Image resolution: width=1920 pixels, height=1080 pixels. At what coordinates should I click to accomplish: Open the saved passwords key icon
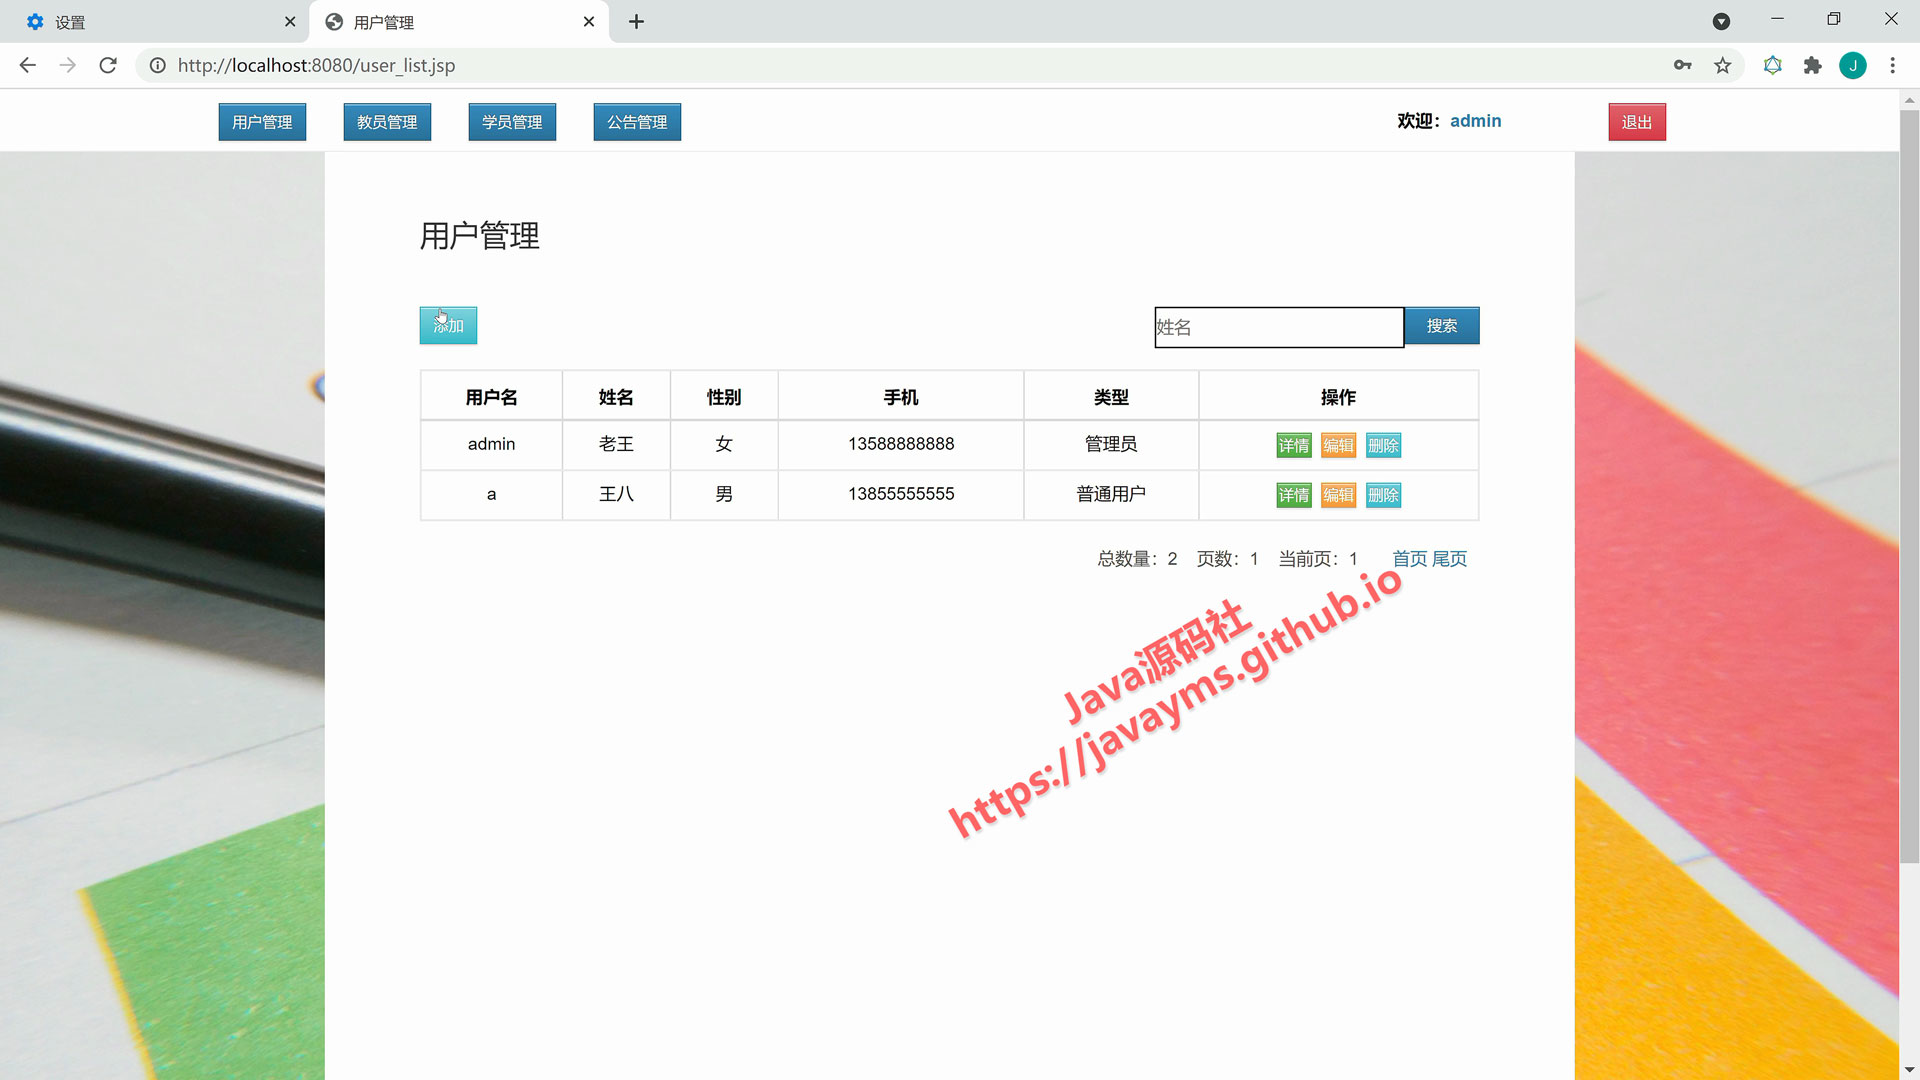pos(1682,65)
